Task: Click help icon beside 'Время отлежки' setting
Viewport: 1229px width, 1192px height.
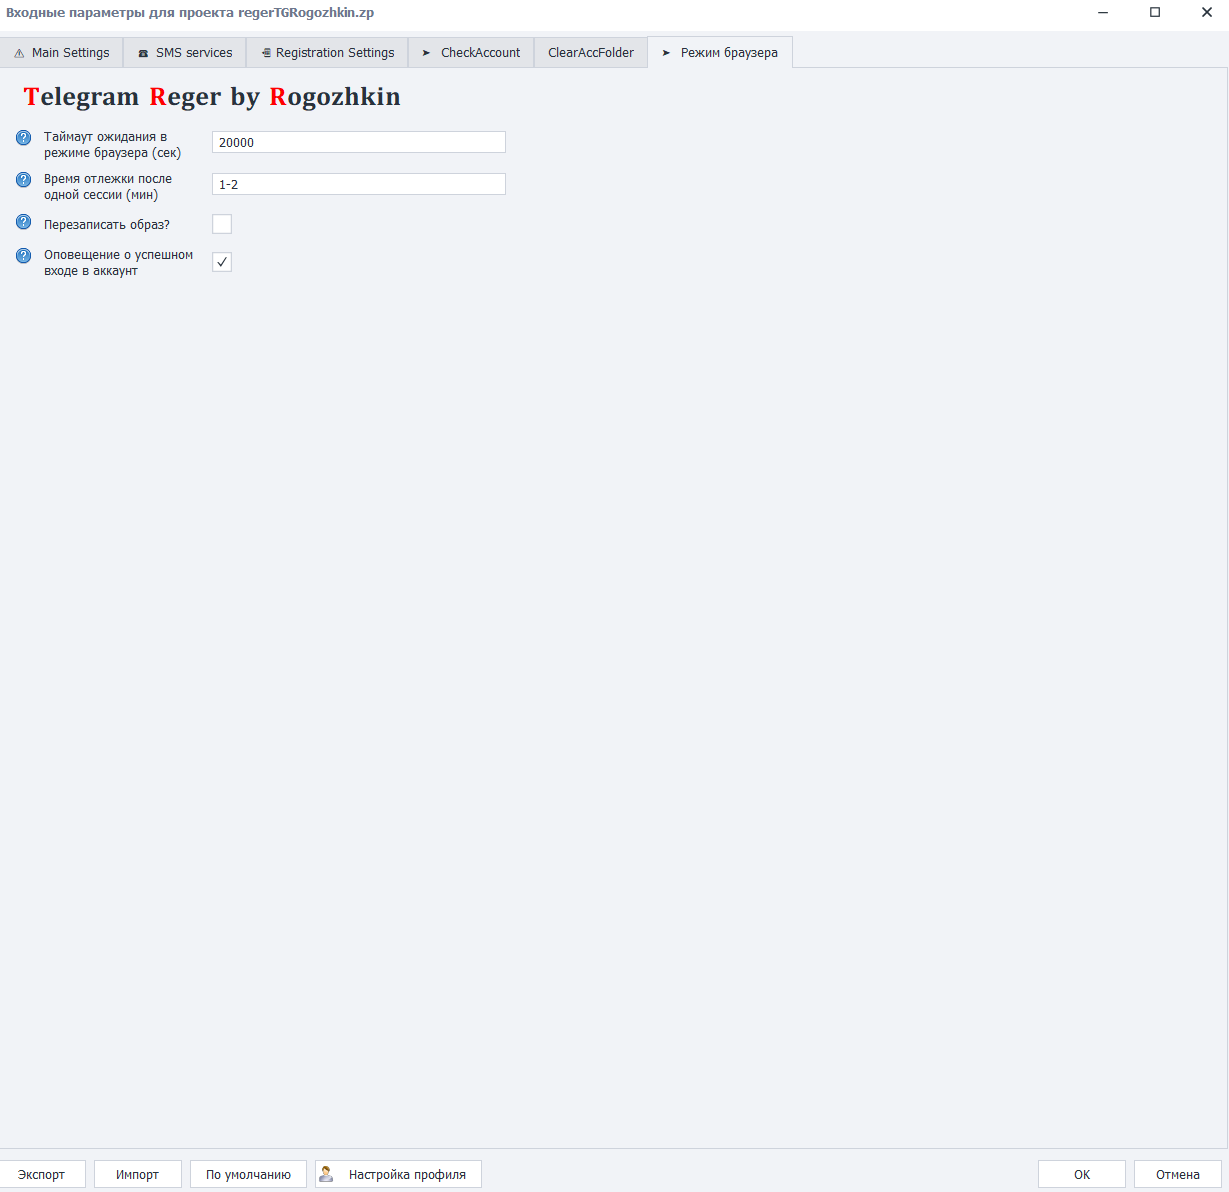Action: 24,179
